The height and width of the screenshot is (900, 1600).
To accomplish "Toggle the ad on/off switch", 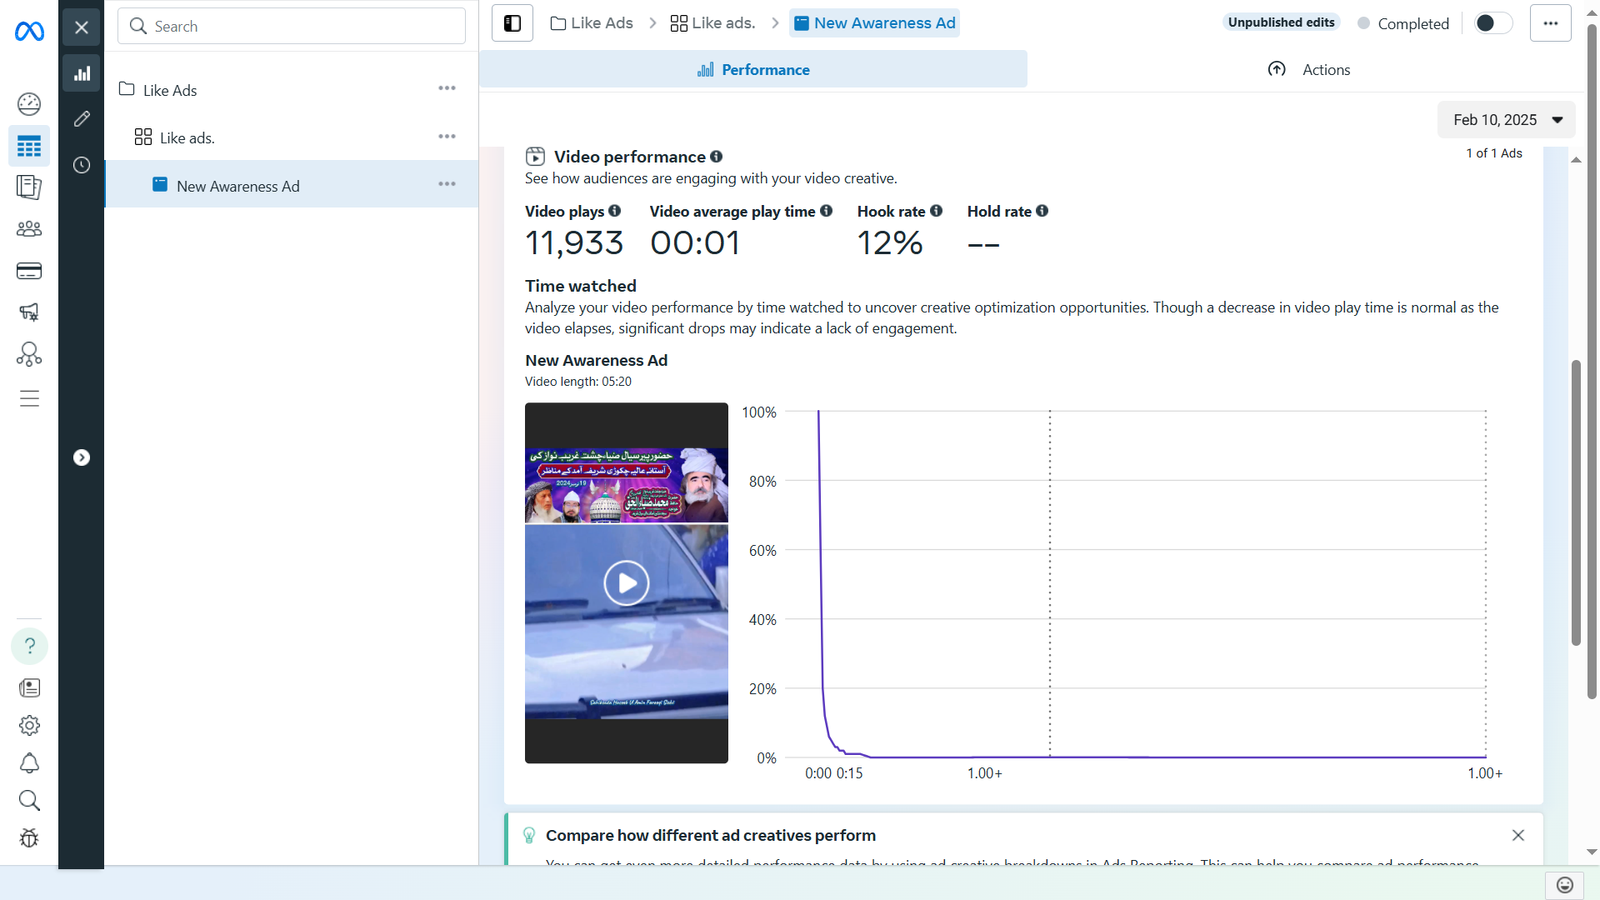I will point(1492,23).
